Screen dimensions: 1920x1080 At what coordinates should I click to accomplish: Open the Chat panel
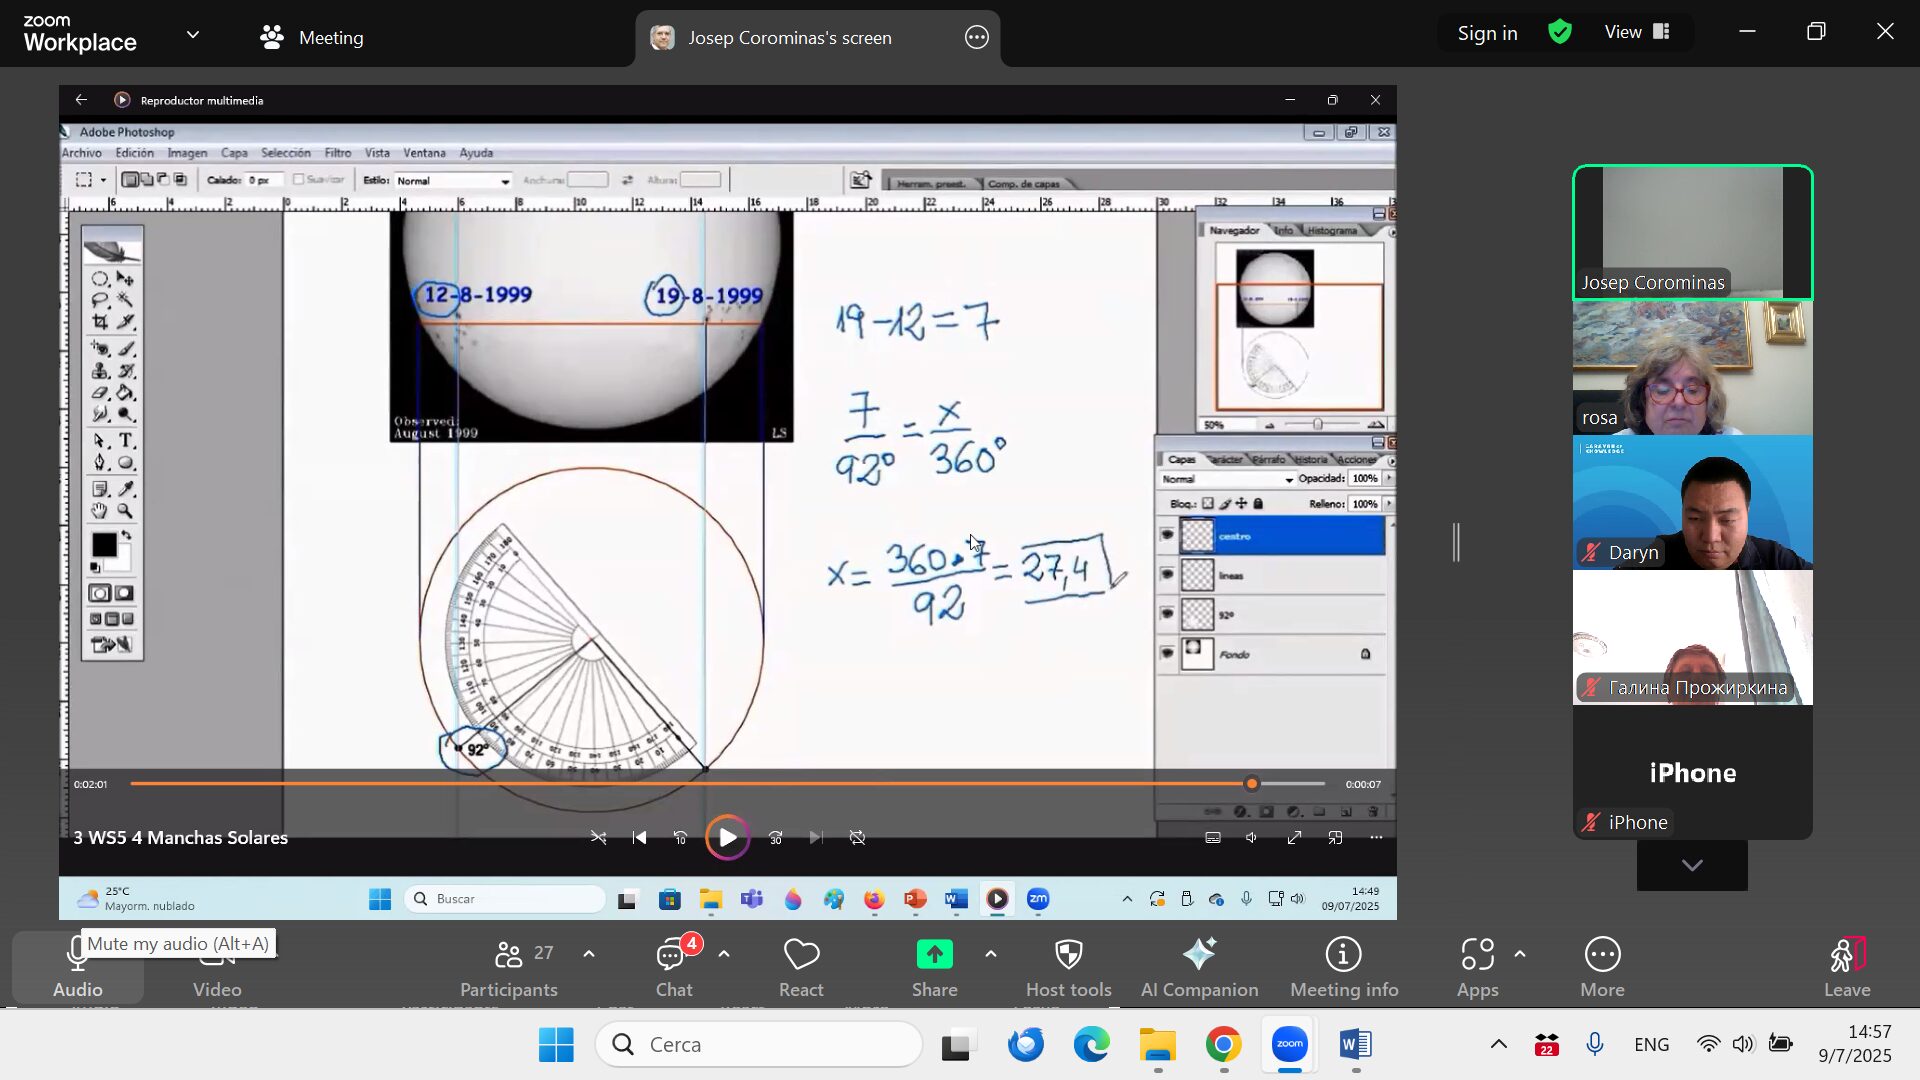pos(673,967)
